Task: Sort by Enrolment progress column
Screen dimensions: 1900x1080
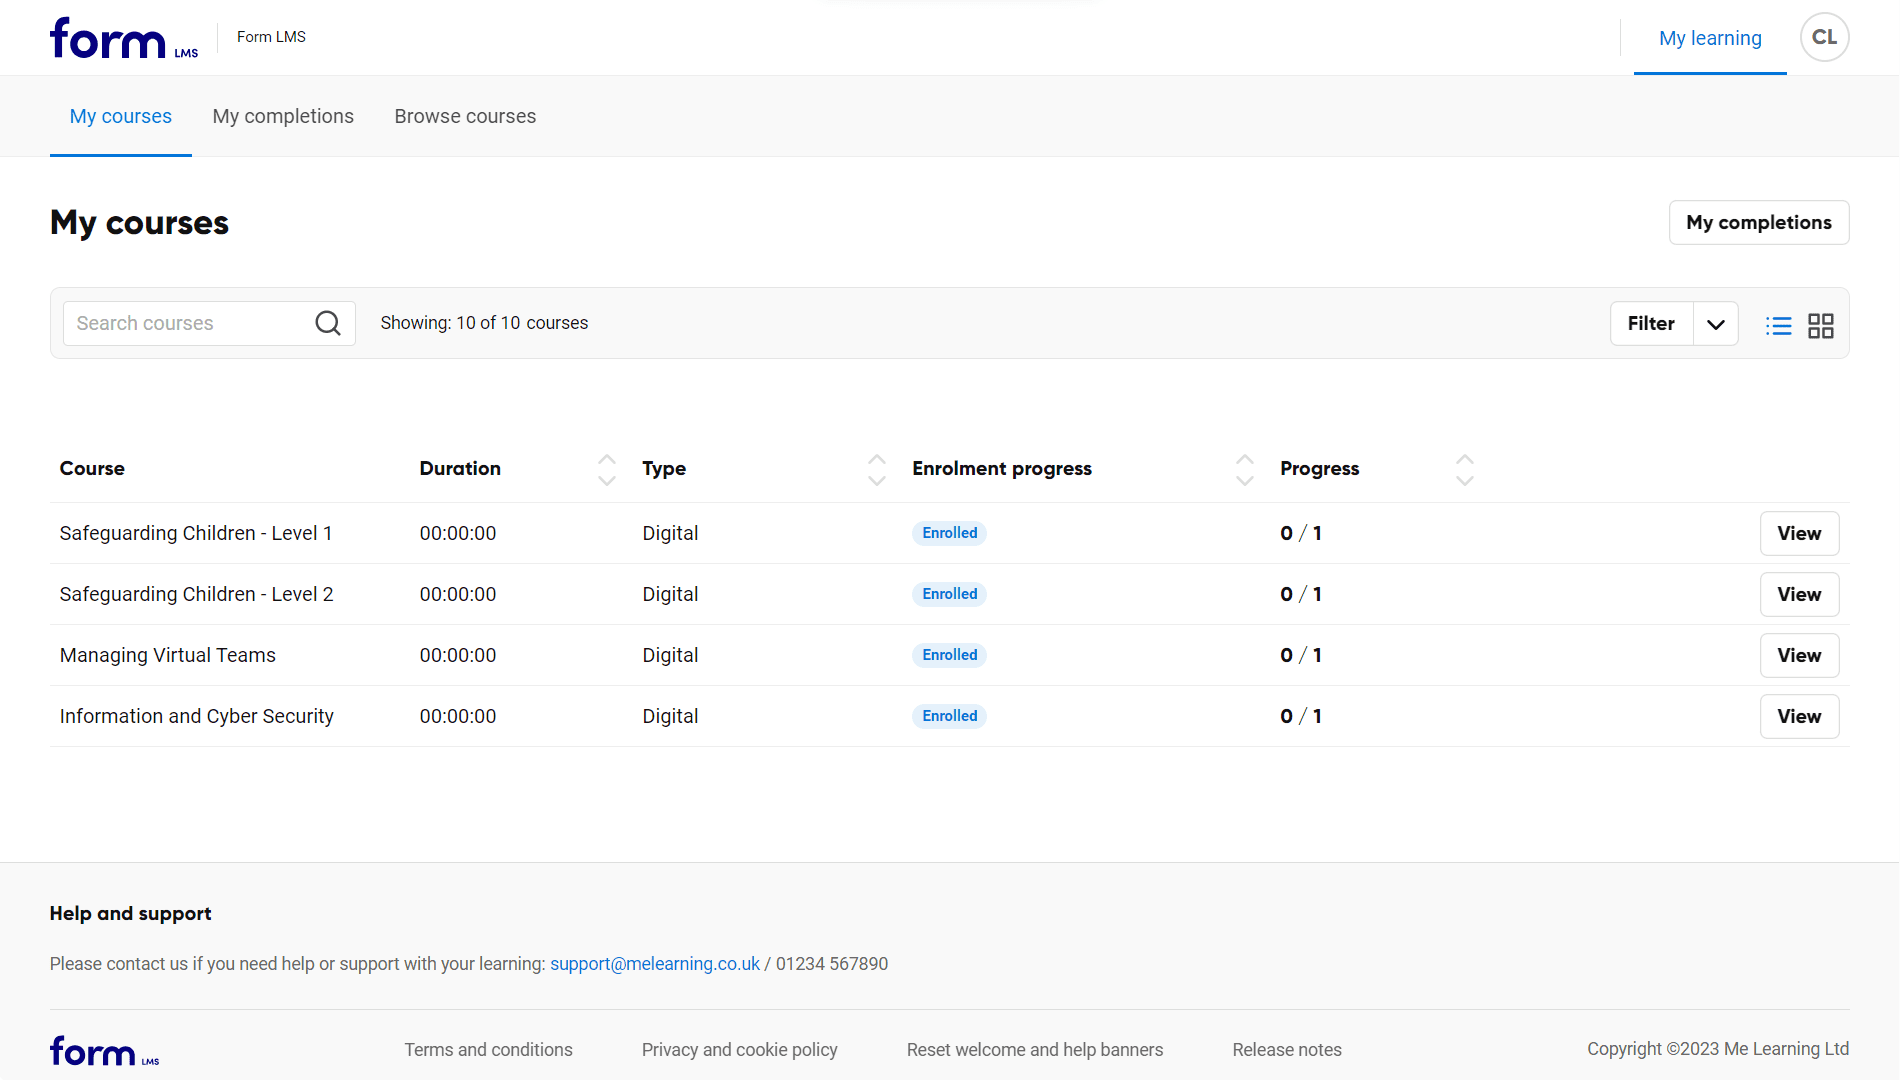Action: pyautogui.click(x=1244, y=469)
